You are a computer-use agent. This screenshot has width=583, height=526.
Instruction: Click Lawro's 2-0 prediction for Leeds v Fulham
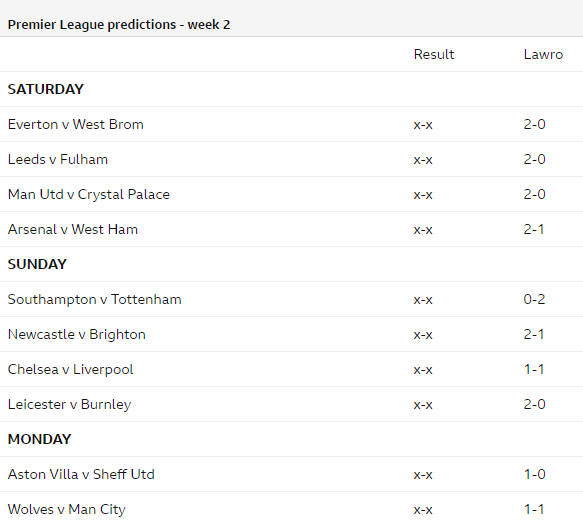tap(534, 159)
